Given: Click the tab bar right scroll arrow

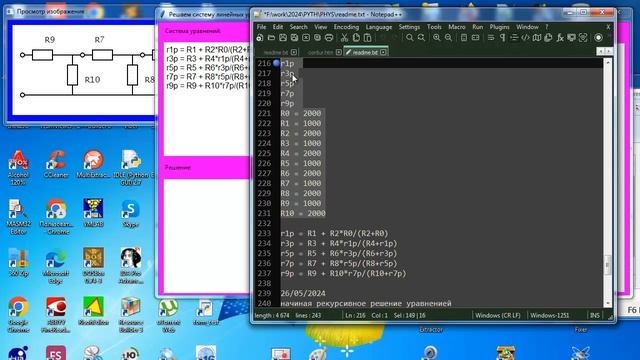Looking at the screenshot, I should click(x=609, y=51).
